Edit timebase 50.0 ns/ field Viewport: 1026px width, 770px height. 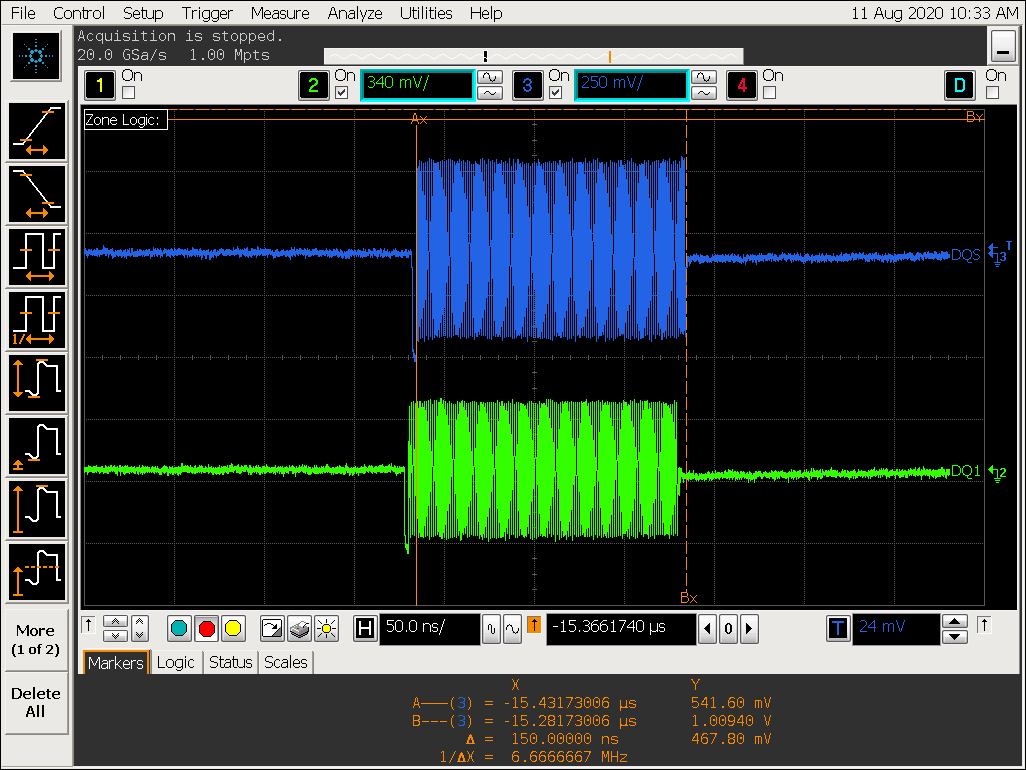pos(430,629)
